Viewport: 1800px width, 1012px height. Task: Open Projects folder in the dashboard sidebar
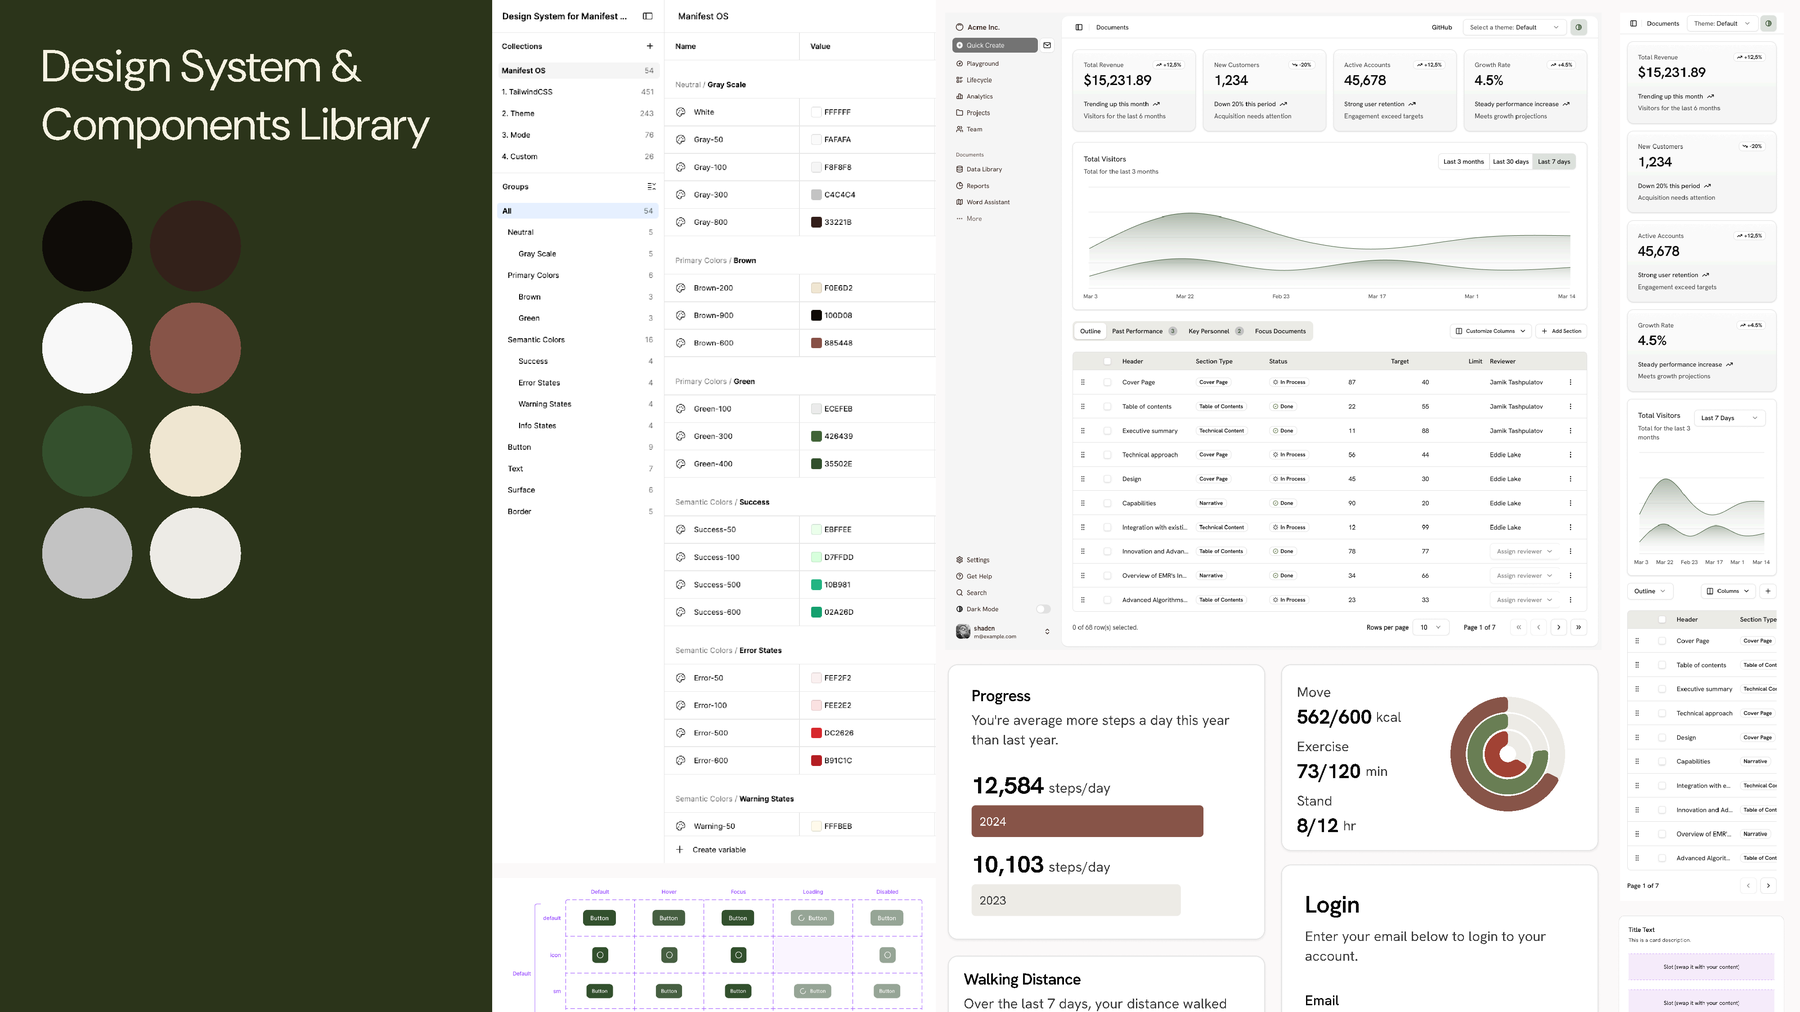(973, 113)
